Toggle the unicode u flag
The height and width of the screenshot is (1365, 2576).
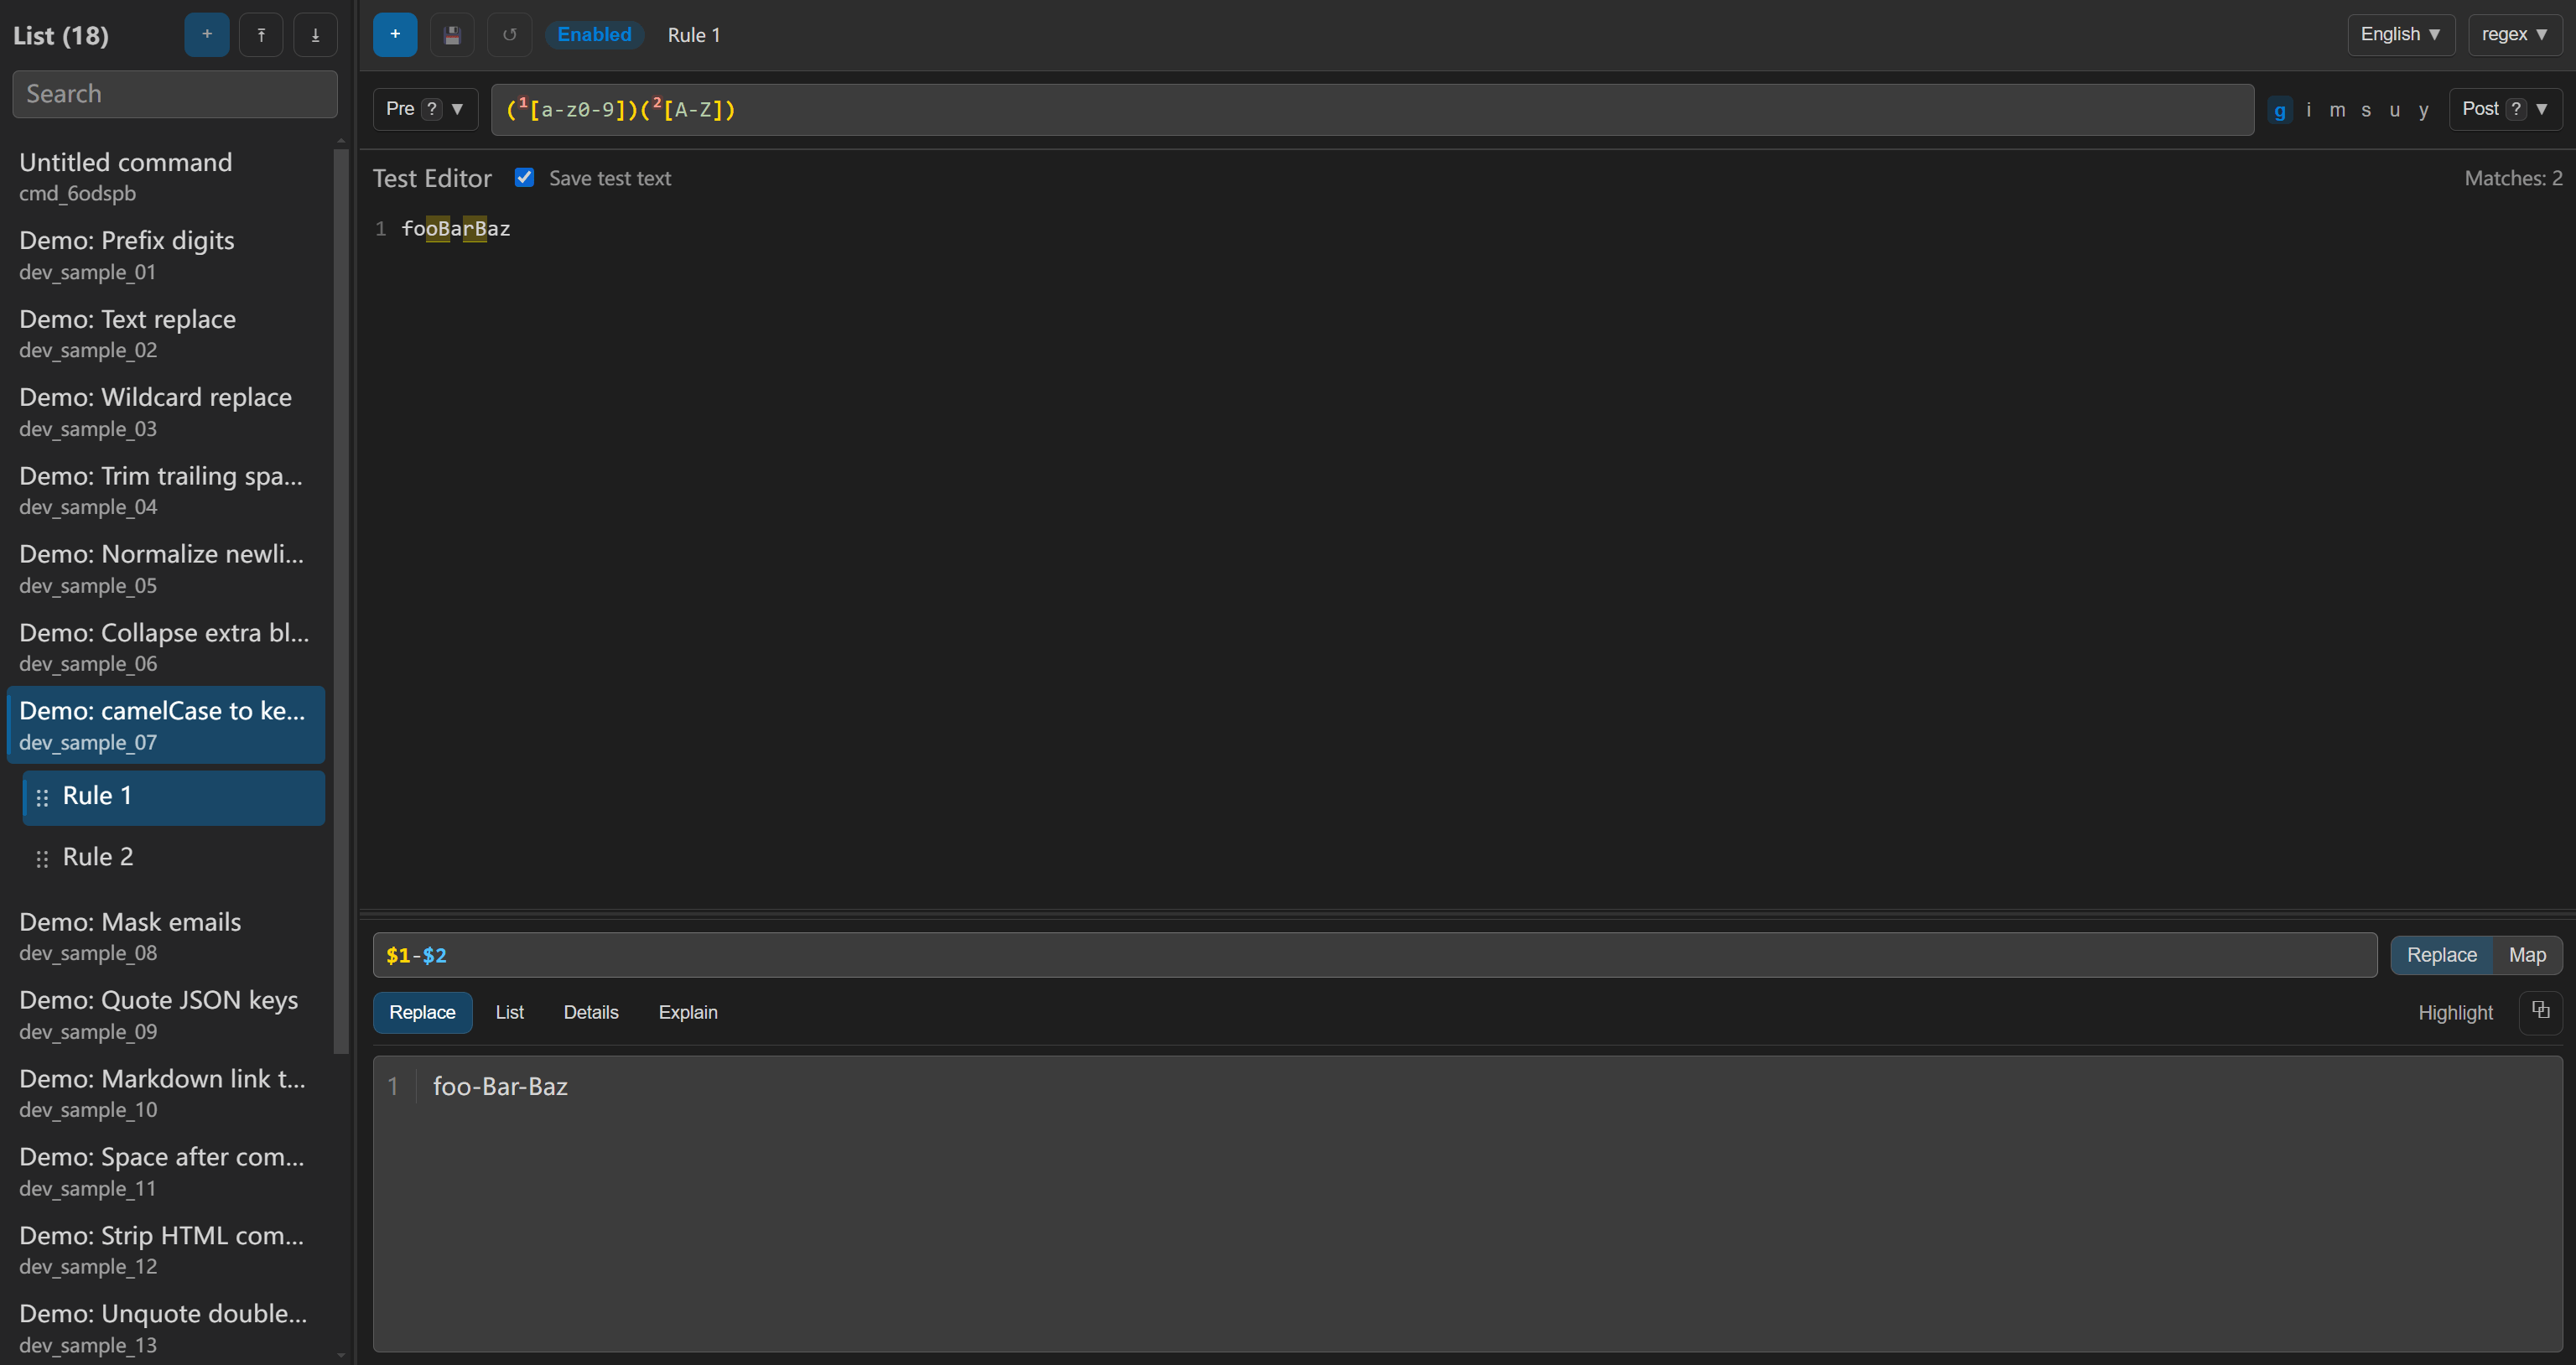[x=2394, y=110]
